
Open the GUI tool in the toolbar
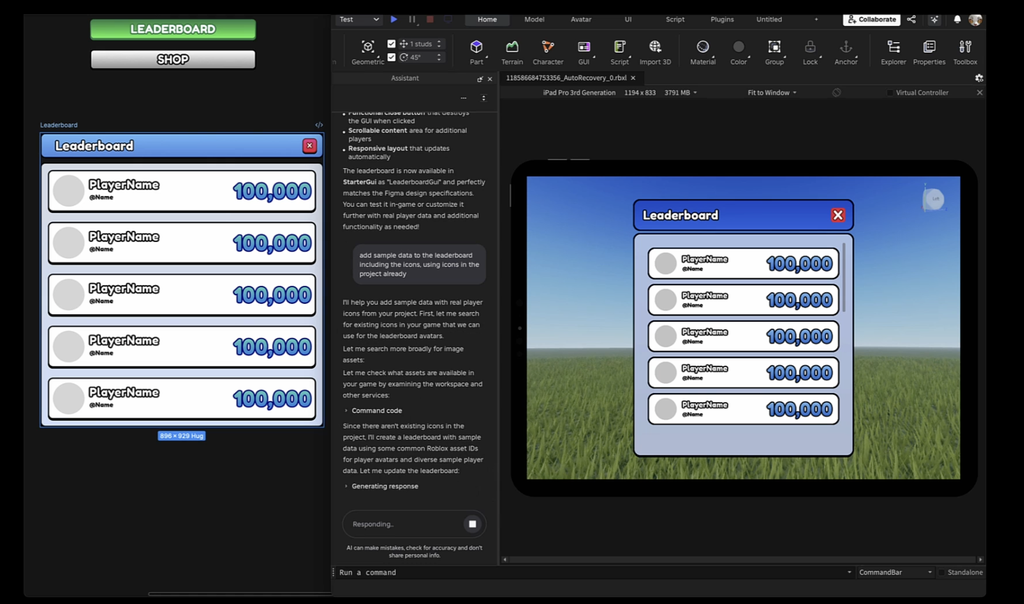[584, 47]
